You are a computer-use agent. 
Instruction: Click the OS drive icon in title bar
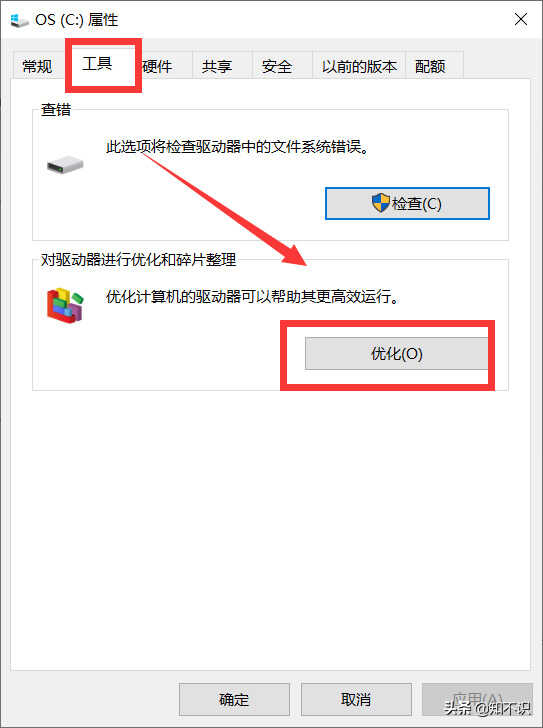19,20
